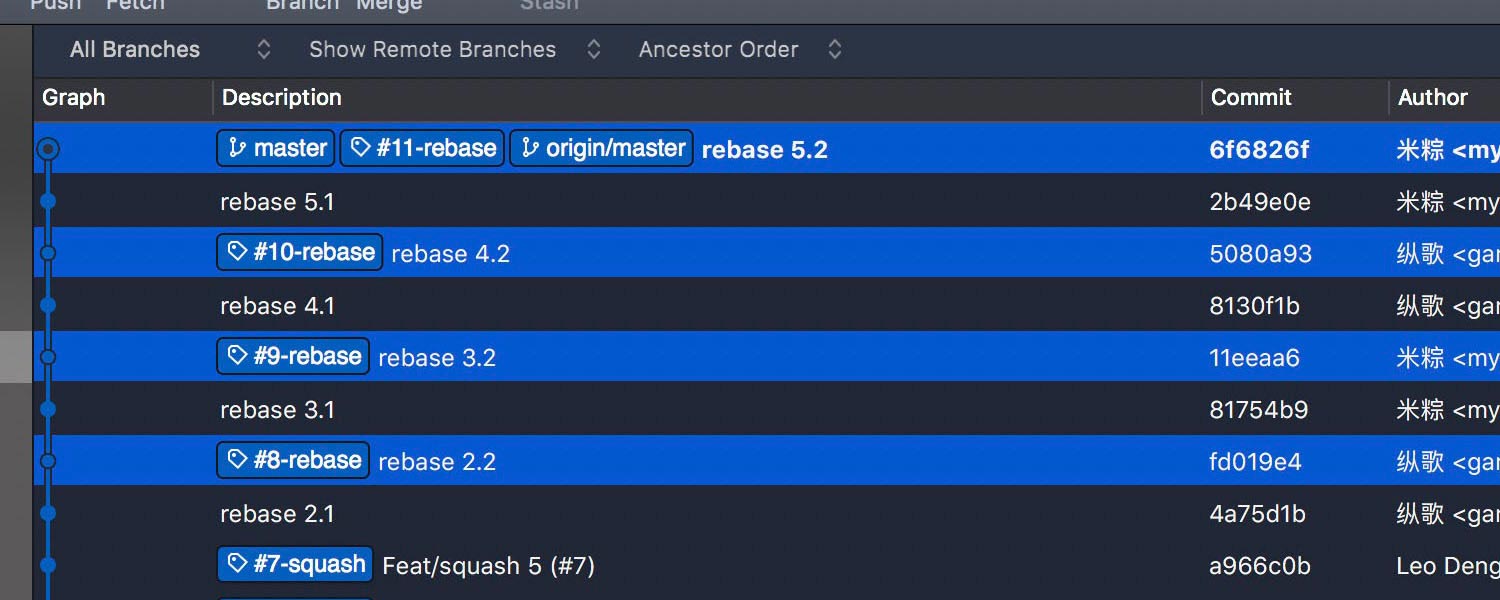The width and height of the screenshot is (1500, 600).
Task: Click the graph node for rebase 3.2
Action: click(x=47, y=357)
